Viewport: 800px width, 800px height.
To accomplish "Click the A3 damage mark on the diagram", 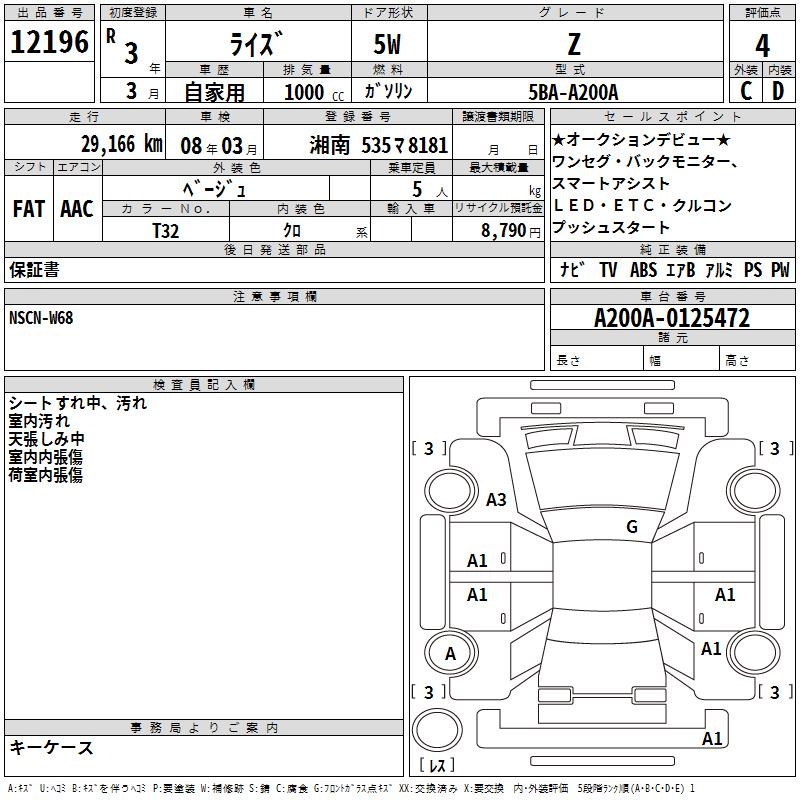I will [x=496, y=499].
